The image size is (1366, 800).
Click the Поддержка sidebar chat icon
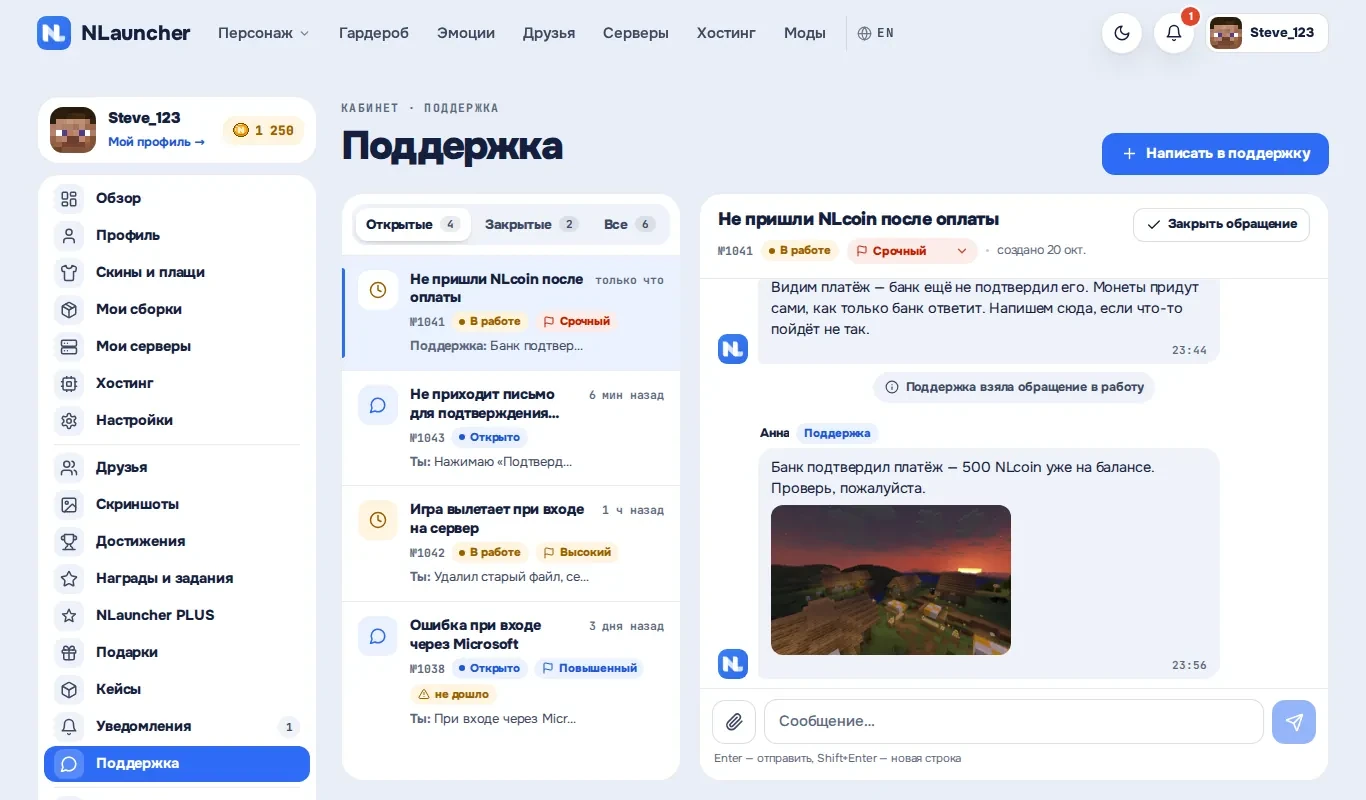click(x=69, y=763)
